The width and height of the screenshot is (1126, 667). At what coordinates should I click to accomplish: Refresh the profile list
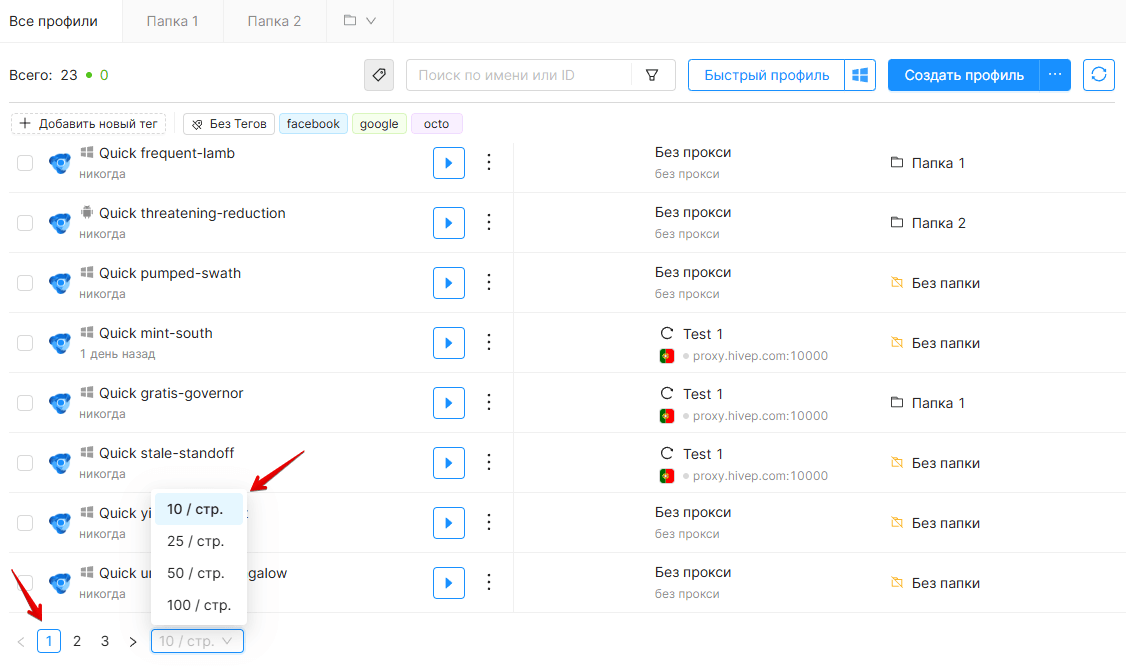[x=1099, y=75]
